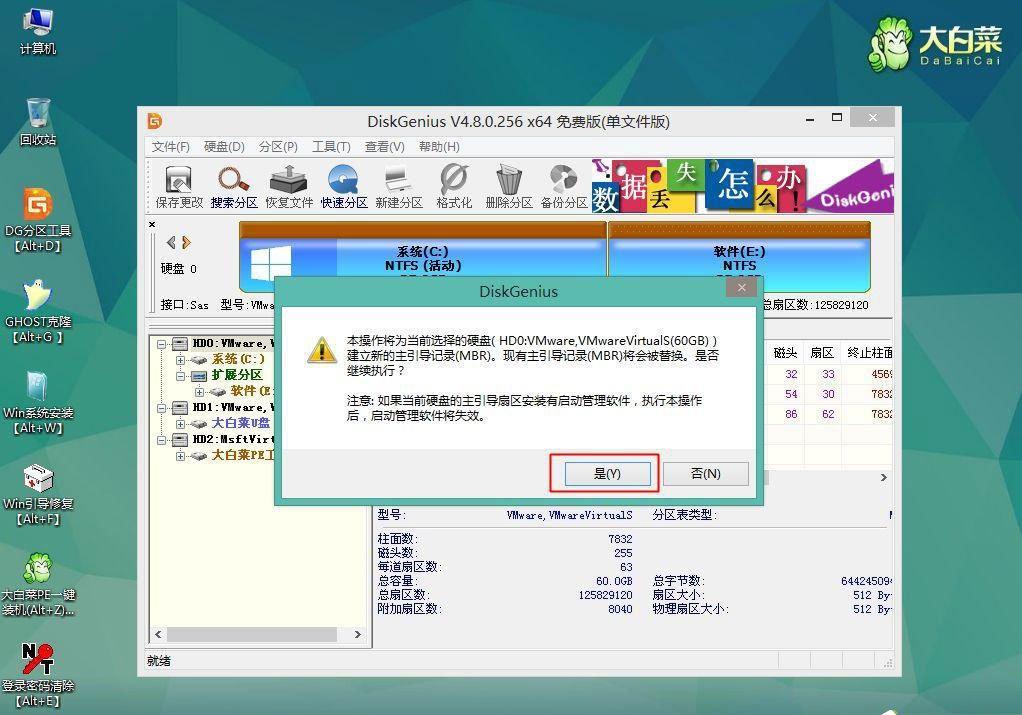Select the HD1:VMware disk entry

coord(233,407)
